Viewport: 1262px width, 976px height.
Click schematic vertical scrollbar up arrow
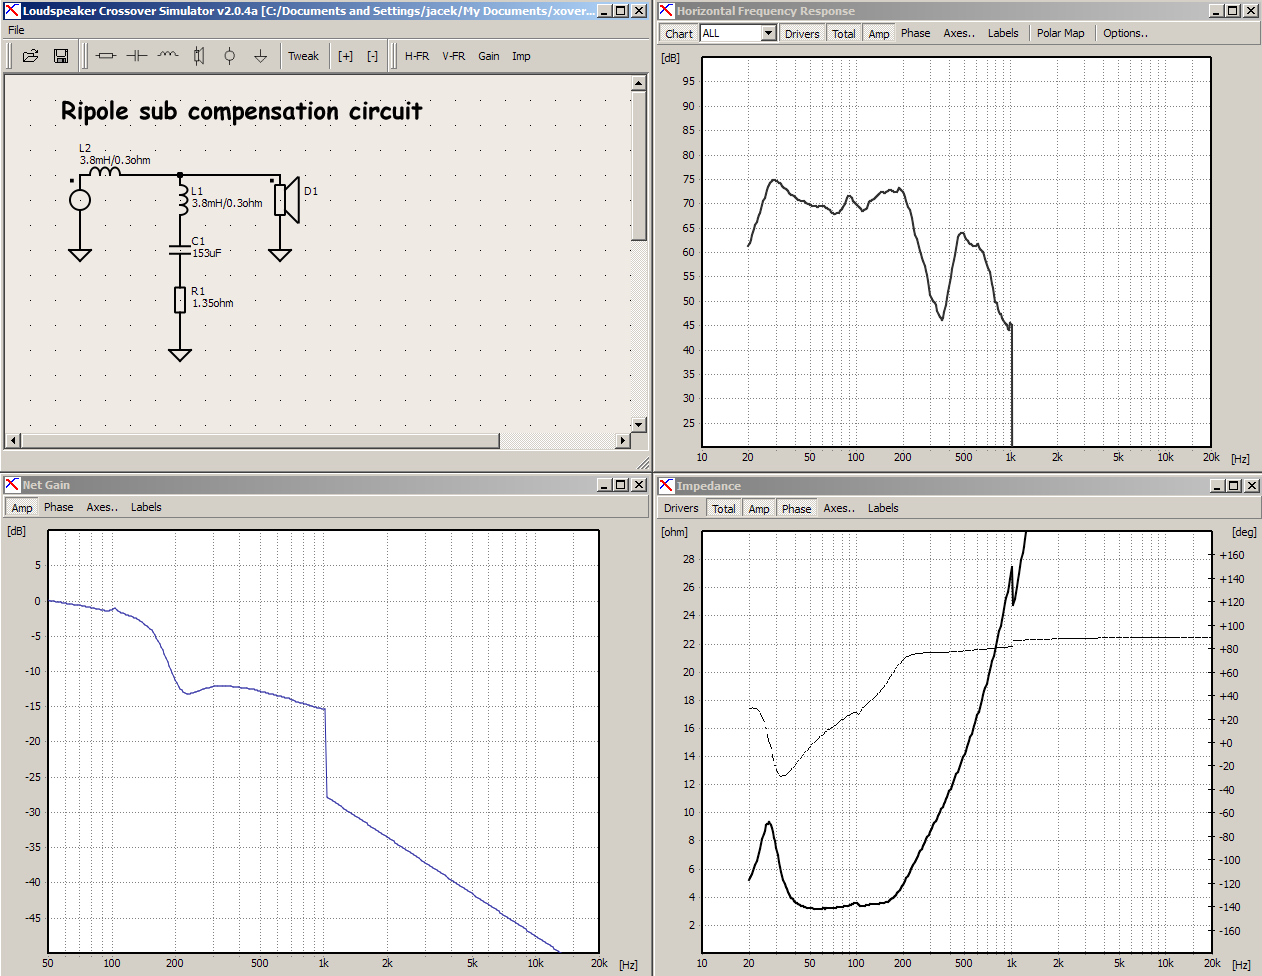tap(639, 84)
